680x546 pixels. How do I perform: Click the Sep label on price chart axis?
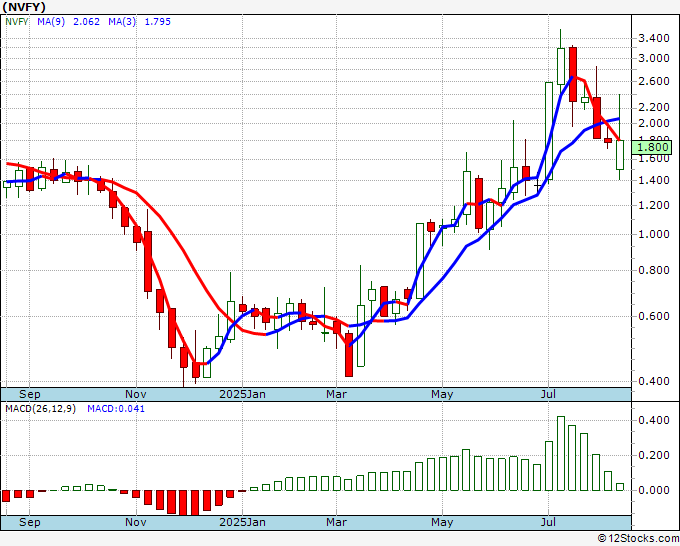click(x=29, y=394)
